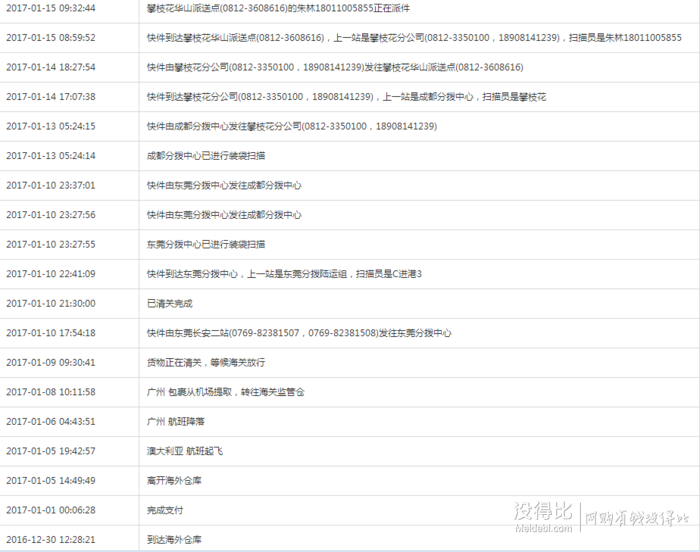Click the 离开海外仓库 status text

click(174, 480)
